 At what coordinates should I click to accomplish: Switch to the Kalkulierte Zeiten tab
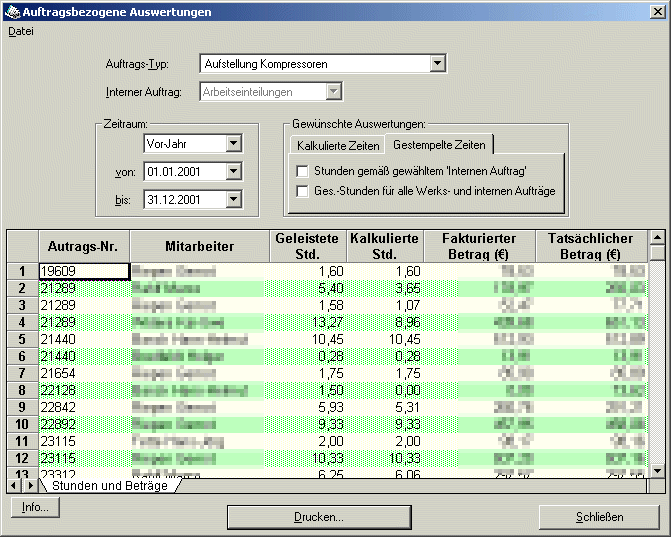(x=338, y=146)
